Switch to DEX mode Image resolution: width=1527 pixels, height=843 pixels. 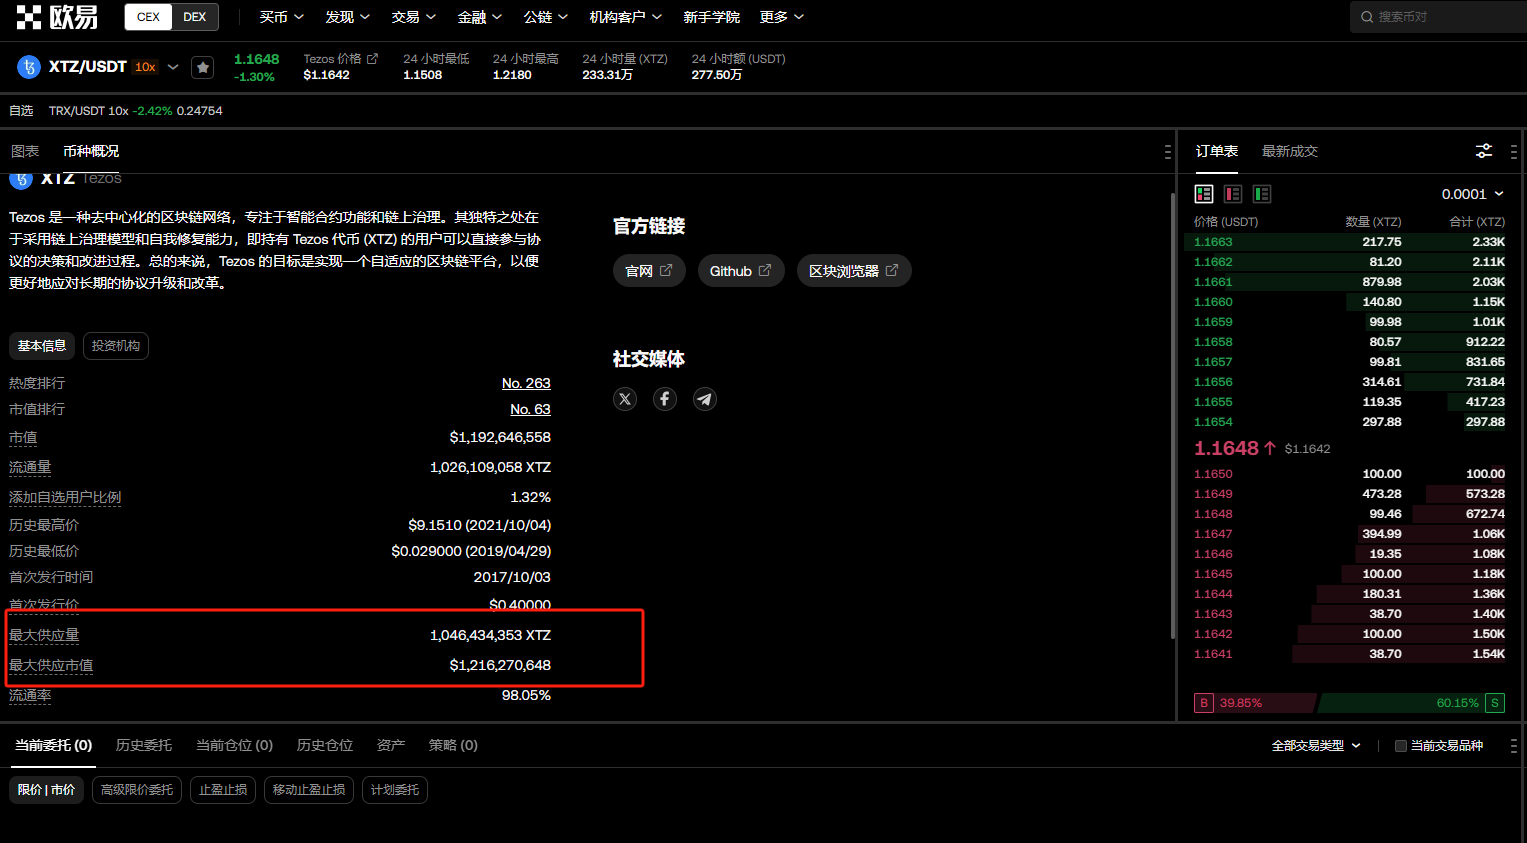(x=195, y=17)
